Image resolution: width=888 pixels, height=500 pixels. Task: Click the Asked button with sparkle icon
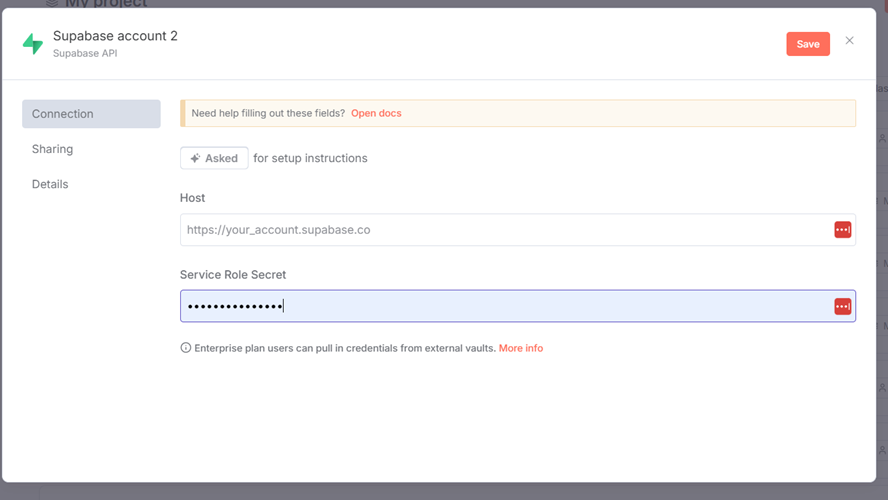(x=214, y=158)
